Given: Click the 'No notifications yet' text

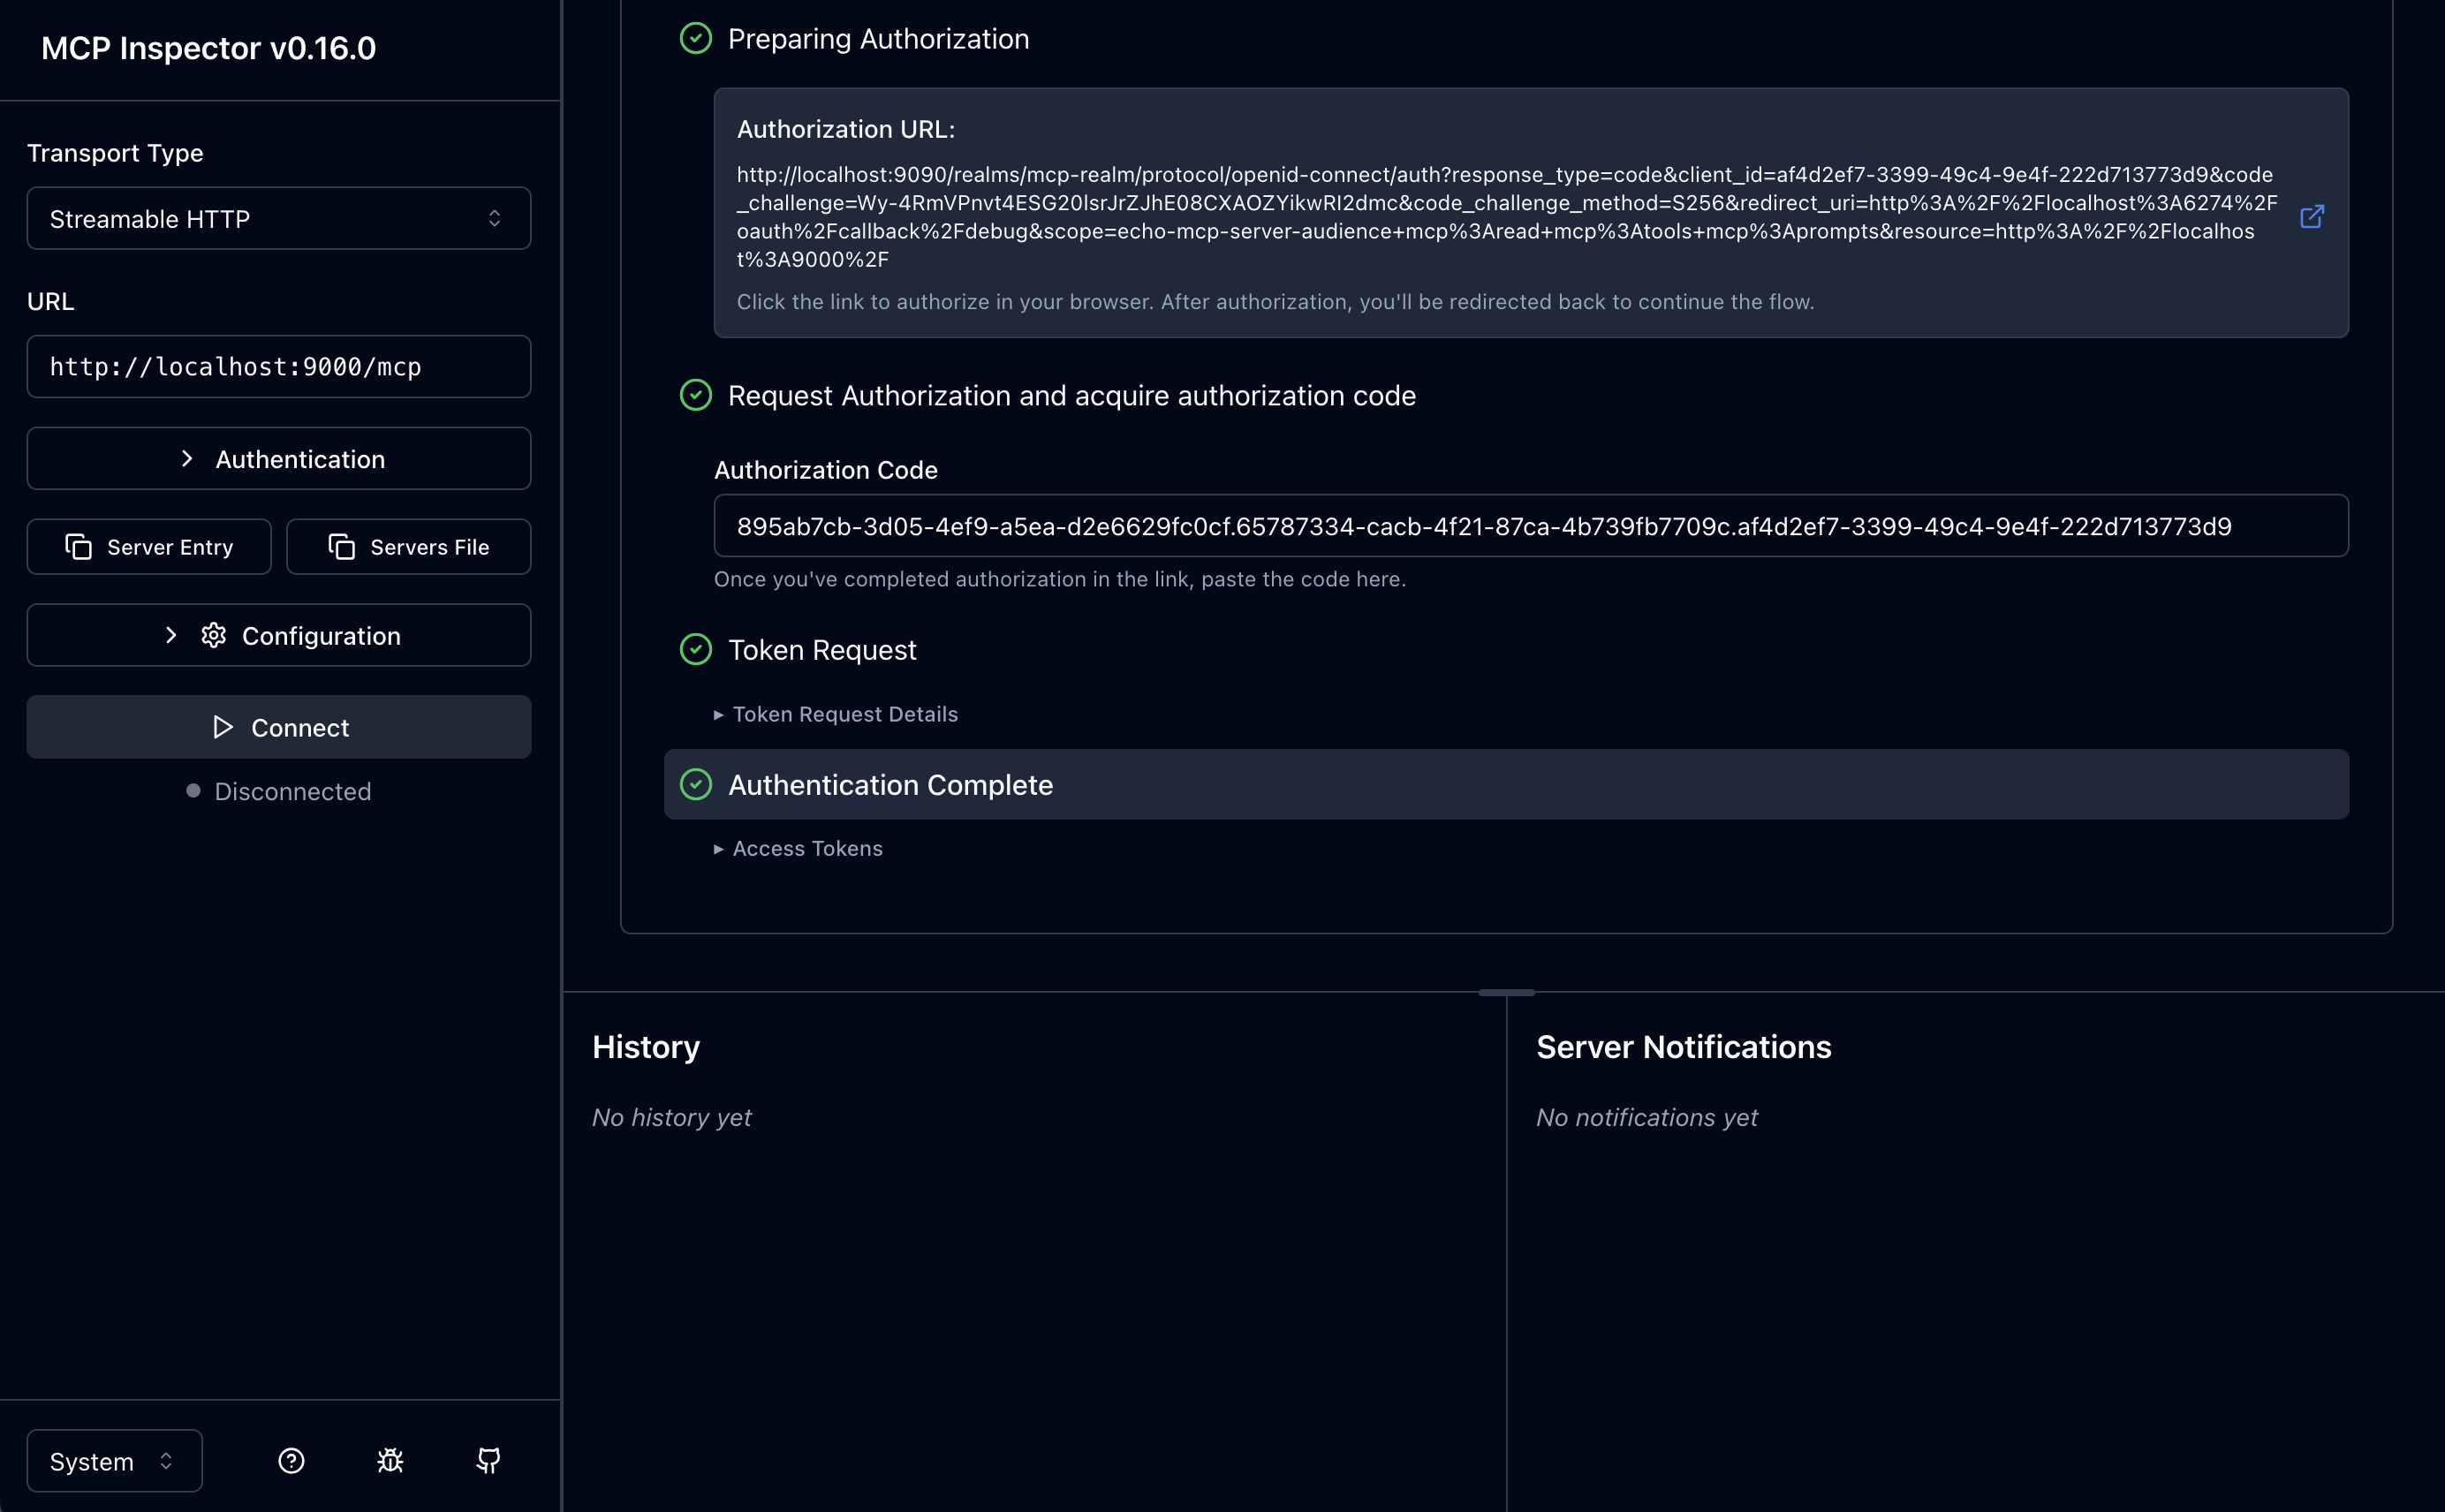Looking at the screenshot, I should coord(1647,1117).
